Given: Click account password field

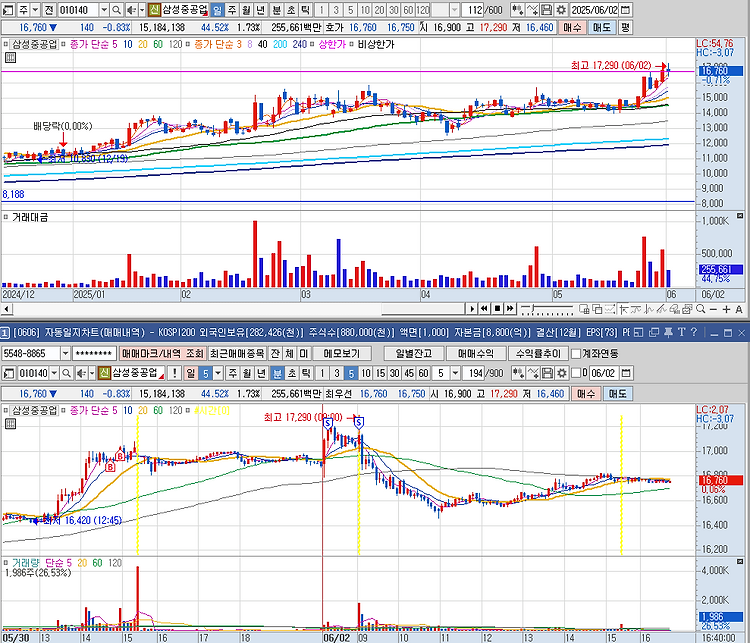Looking at the screenshot, I should tap(94, 354).
